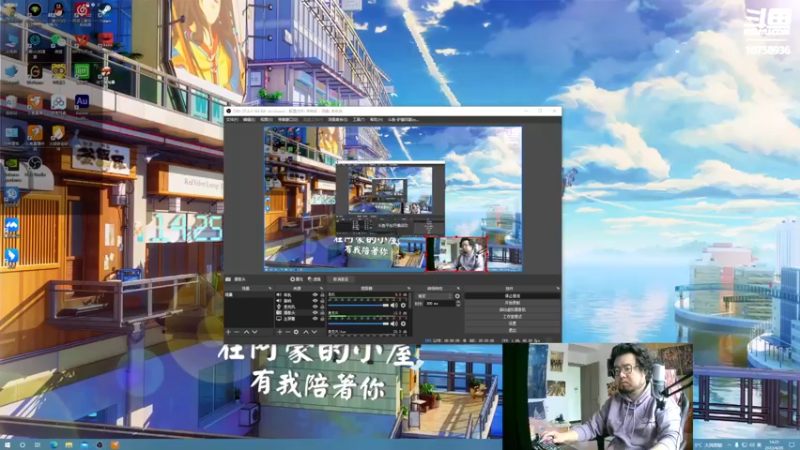Select 摄像头 row in Sources list
Image resolution: width=800 pixels, height=450 pixels.
coord(300,313)
